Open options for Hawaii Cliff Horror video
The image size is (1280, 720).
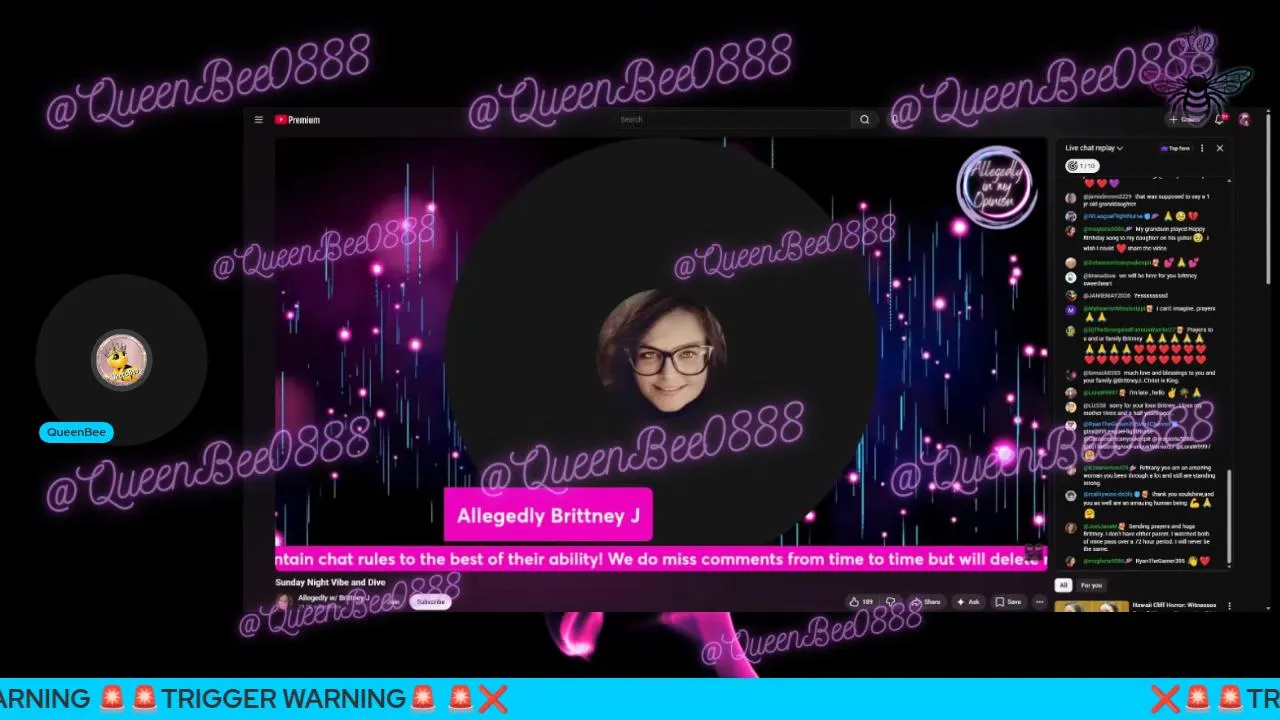(1229, 606)
